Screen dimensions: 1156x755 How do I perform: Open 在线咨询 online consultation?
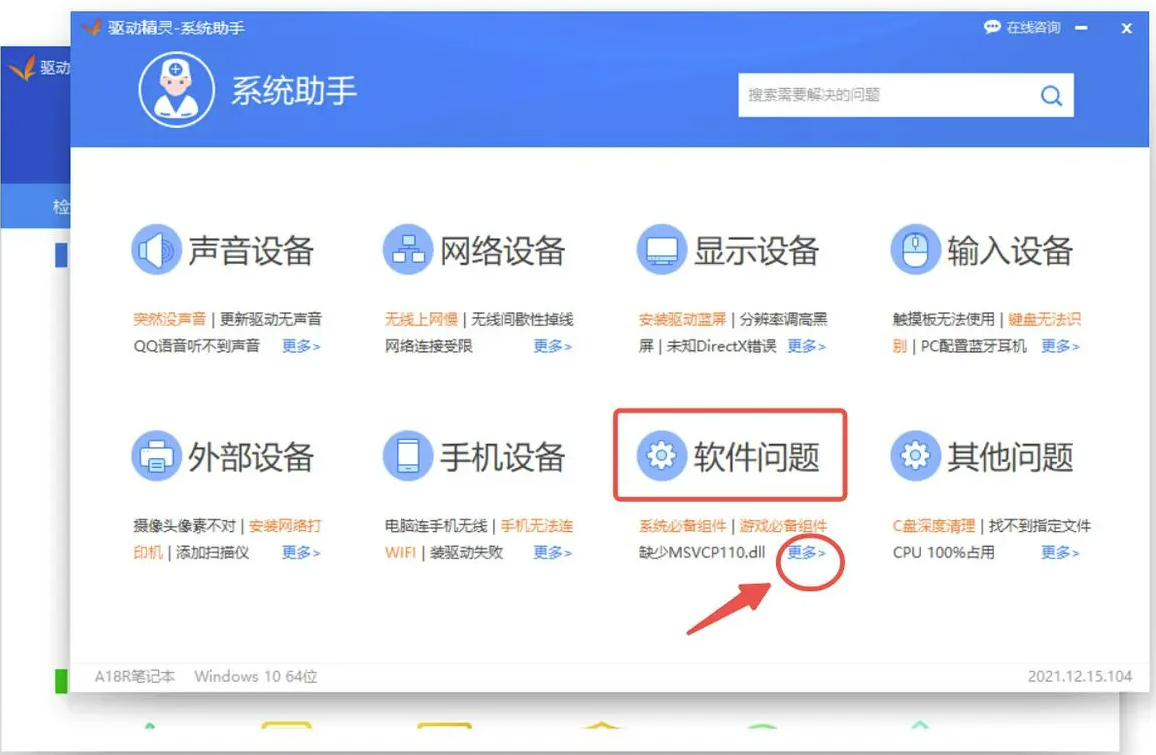(x=1022, y=28)
